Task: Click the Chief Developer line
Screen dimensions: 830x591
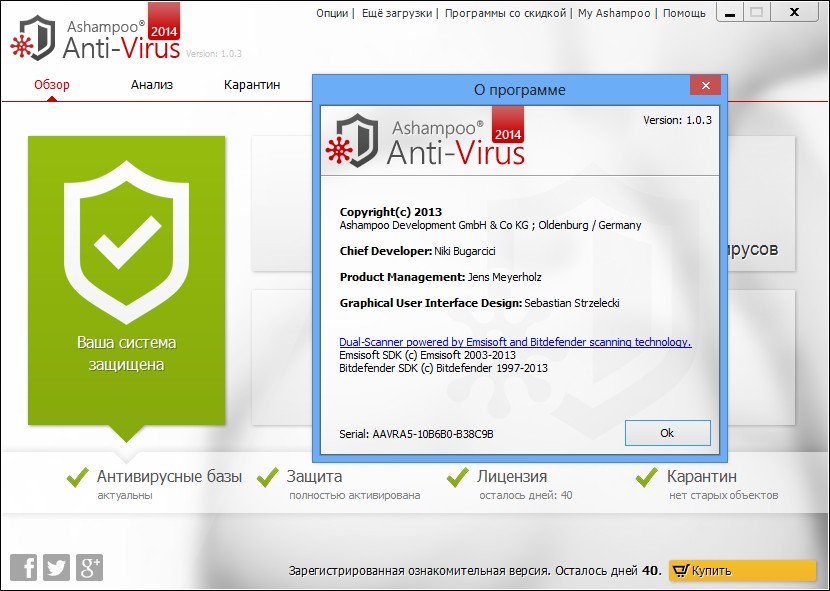Action: point(418,251)
